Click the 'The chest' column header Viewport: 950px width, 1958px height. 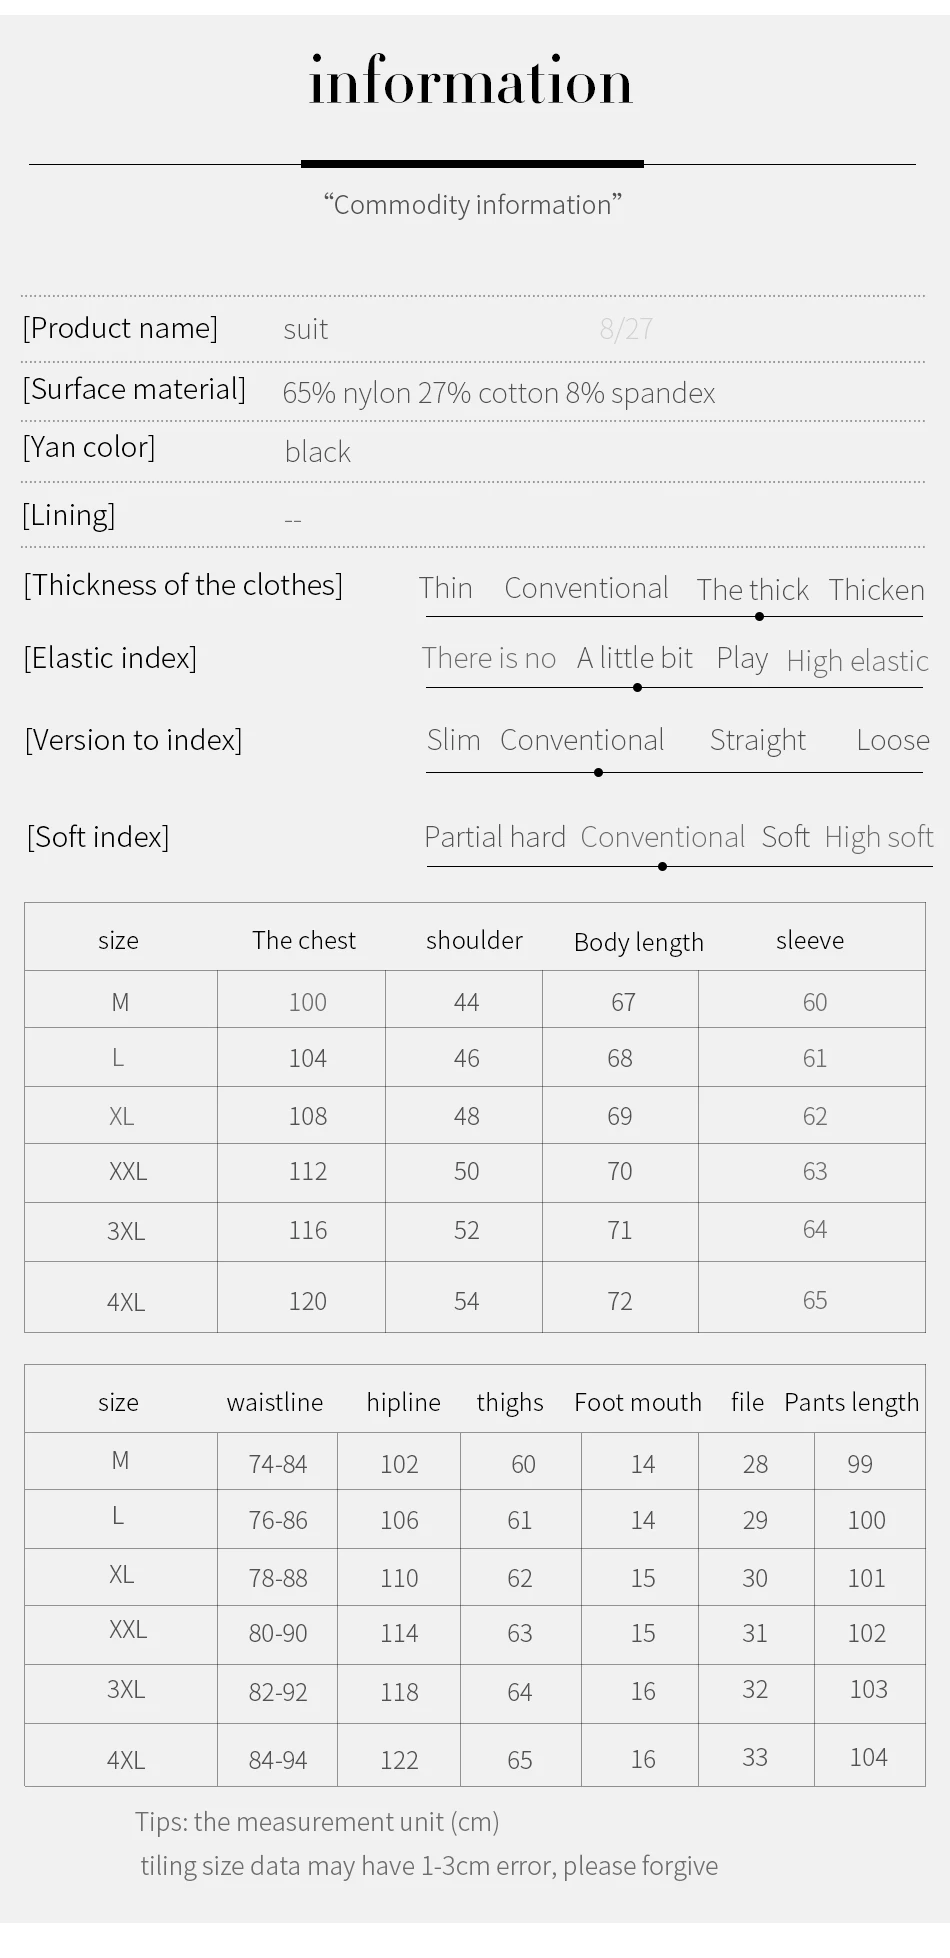(x=304, y=940)
